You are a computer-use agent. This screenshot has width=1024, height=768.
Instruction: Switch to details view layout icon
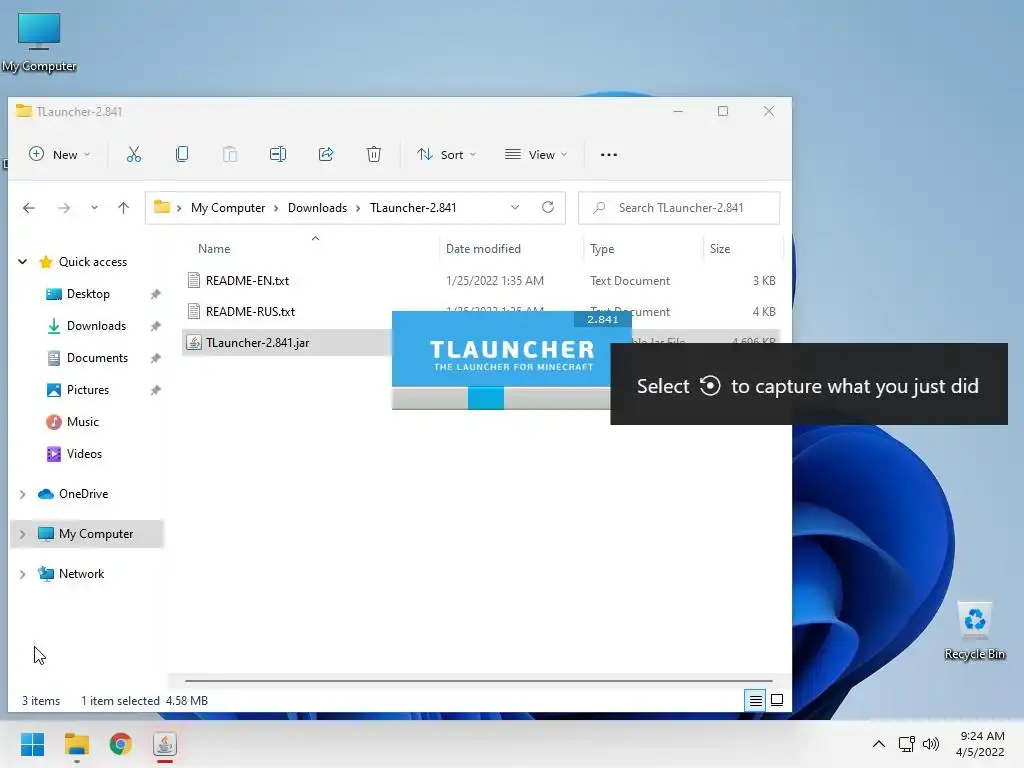click(x=756, y=700)
